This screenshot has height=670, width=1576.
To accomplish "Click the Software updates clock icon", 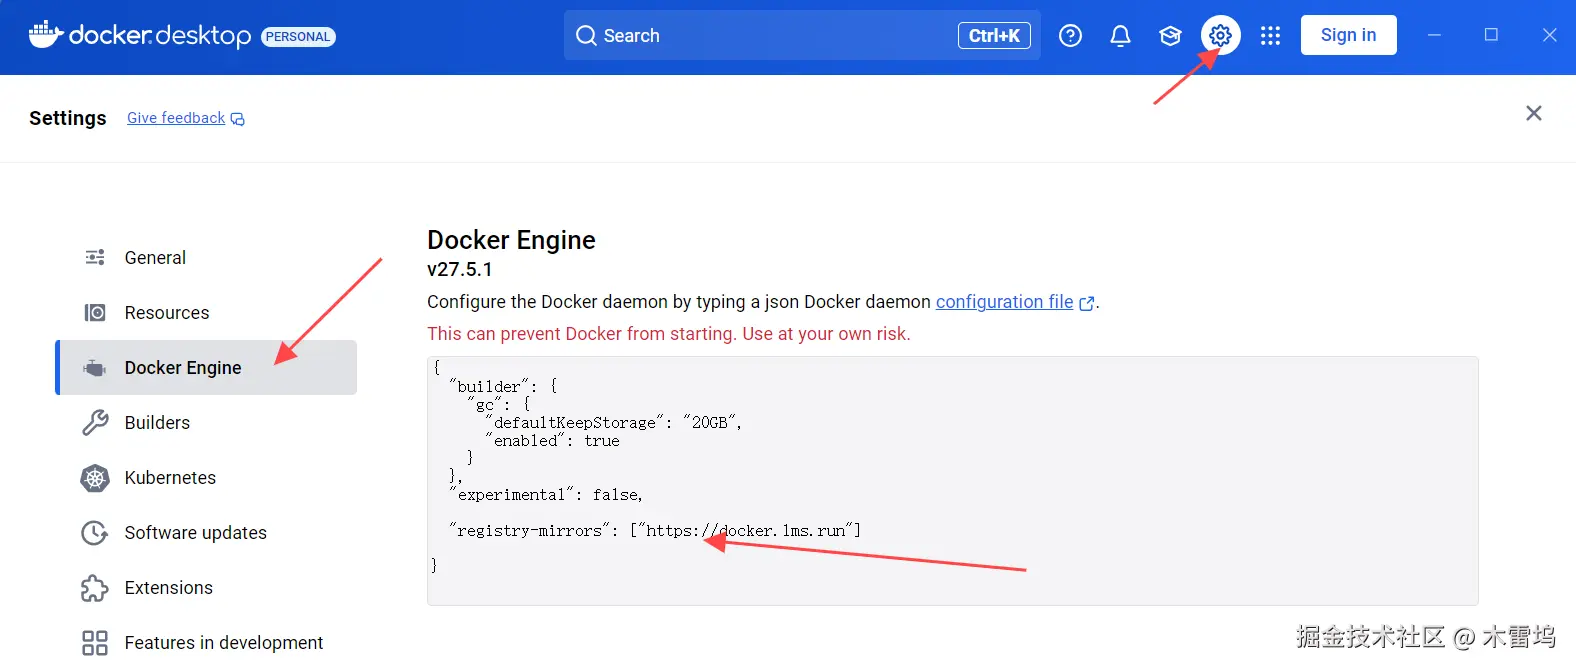I will pyautogui.click(x=95, y=533).
